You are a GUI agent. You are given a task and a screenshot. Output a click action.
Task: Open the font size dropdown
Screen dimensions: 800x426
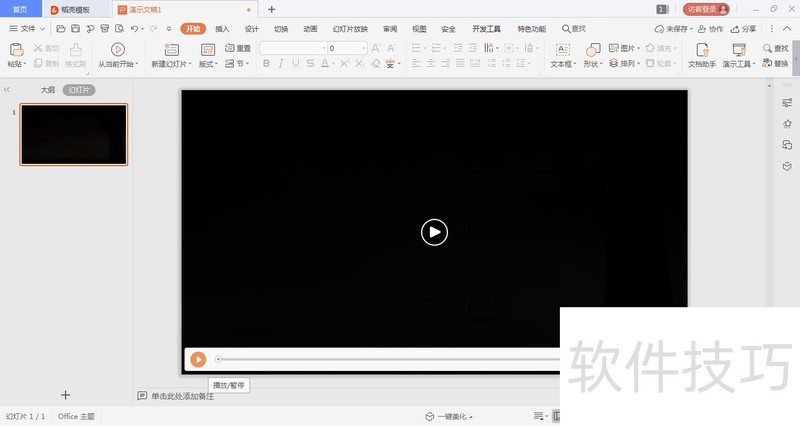click(364, 48)
